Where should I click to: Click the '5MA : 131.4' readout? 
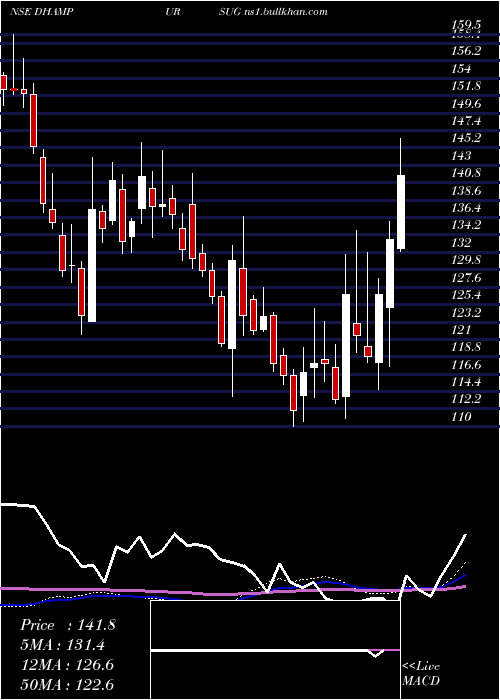tap(62, 645)
